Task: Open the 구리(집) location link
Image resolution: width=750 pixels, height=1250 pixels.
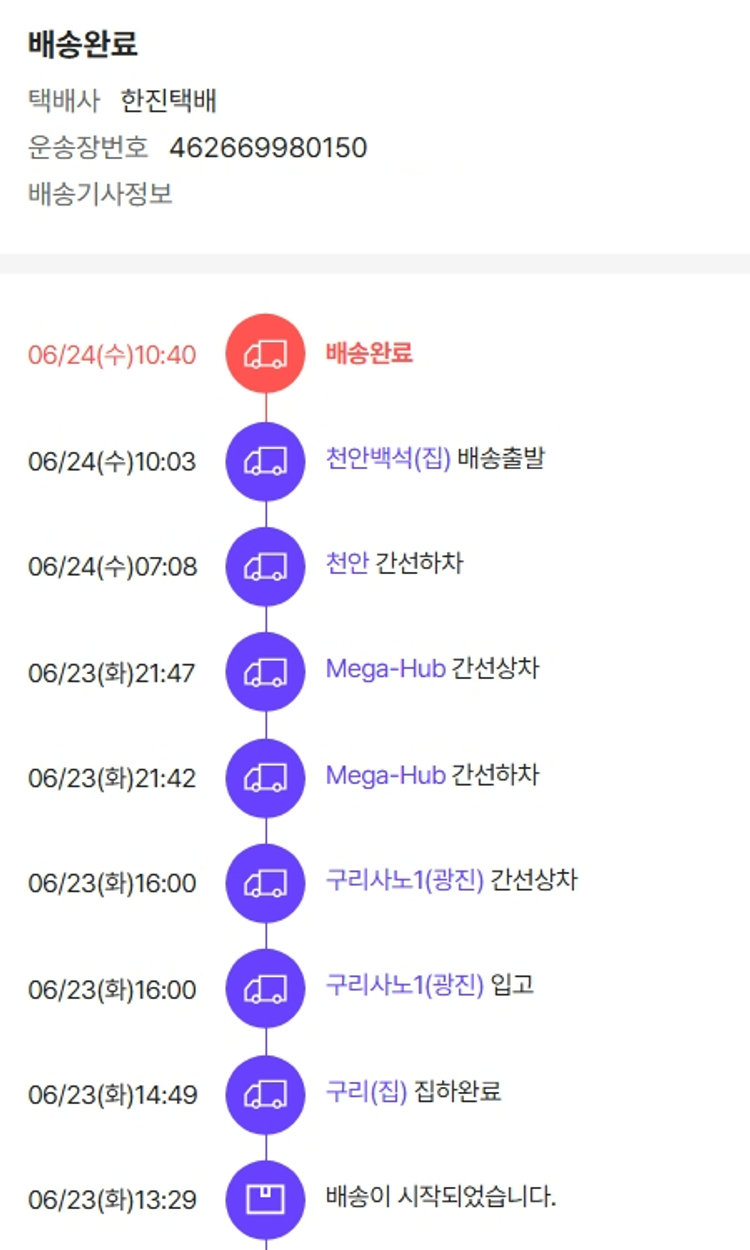Action: click(x=366, y=1092)
